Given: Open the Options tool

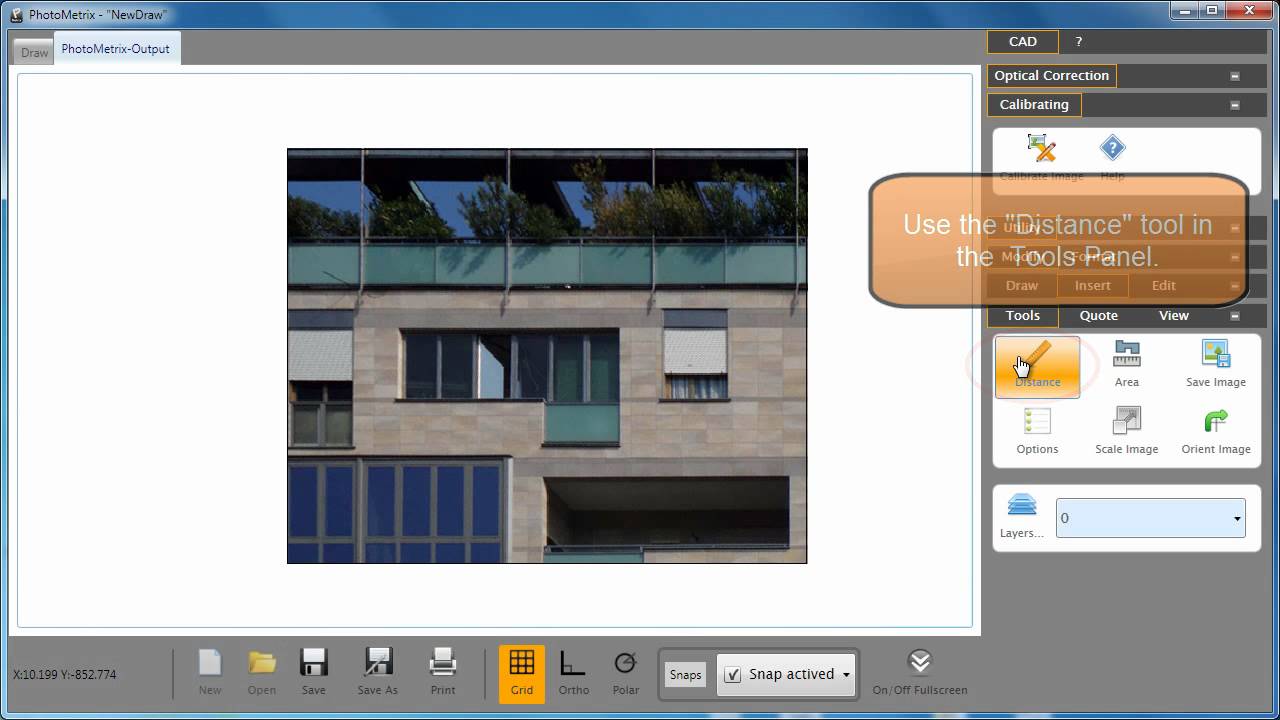Looking at the screenshot, I should (1037, 431).
